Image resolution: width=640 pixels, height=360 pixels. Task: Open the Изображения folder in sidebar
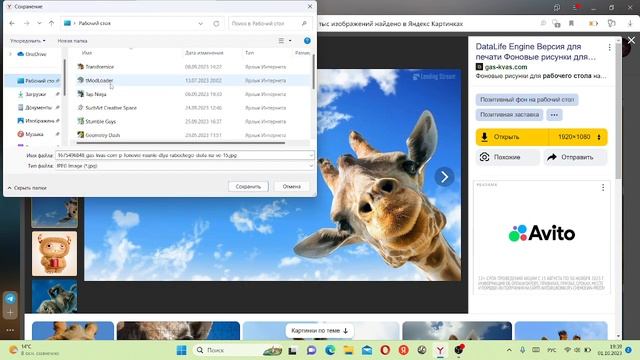(x=36, y=121)
